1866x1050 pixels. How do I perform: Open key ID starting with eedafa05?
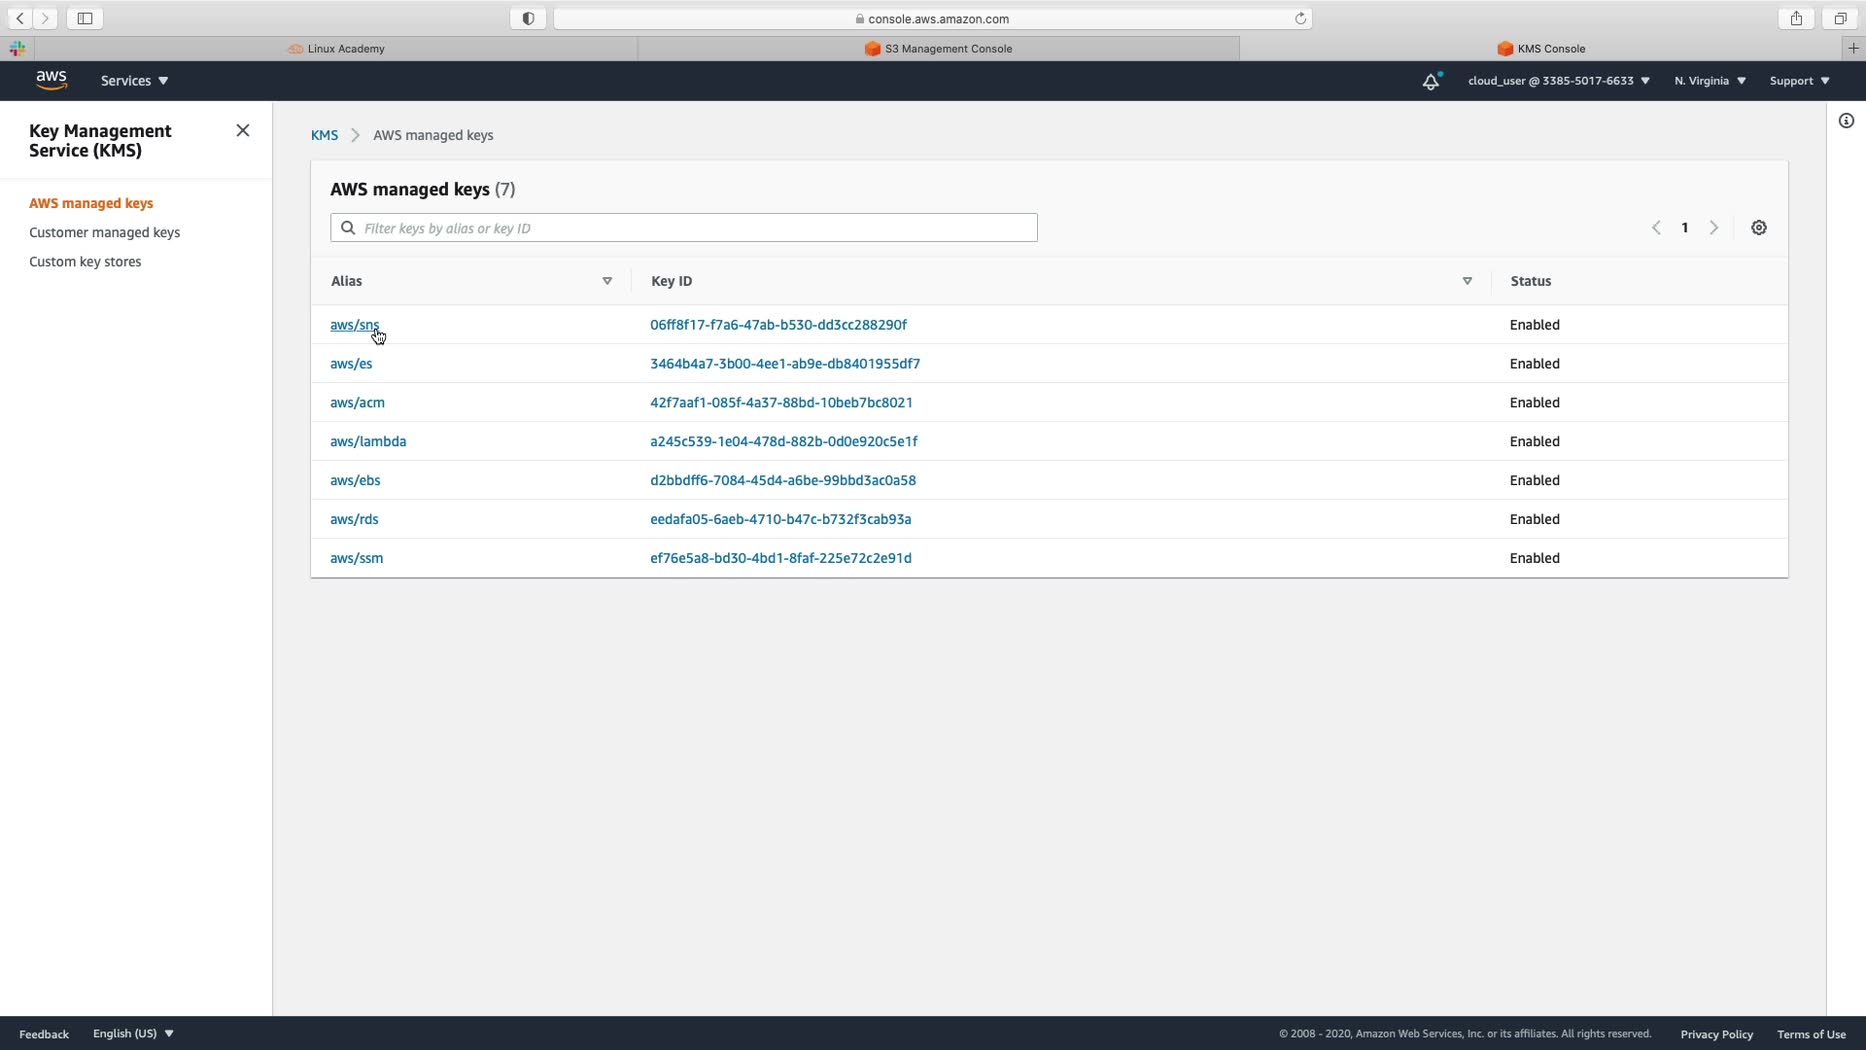pos(780,520)
